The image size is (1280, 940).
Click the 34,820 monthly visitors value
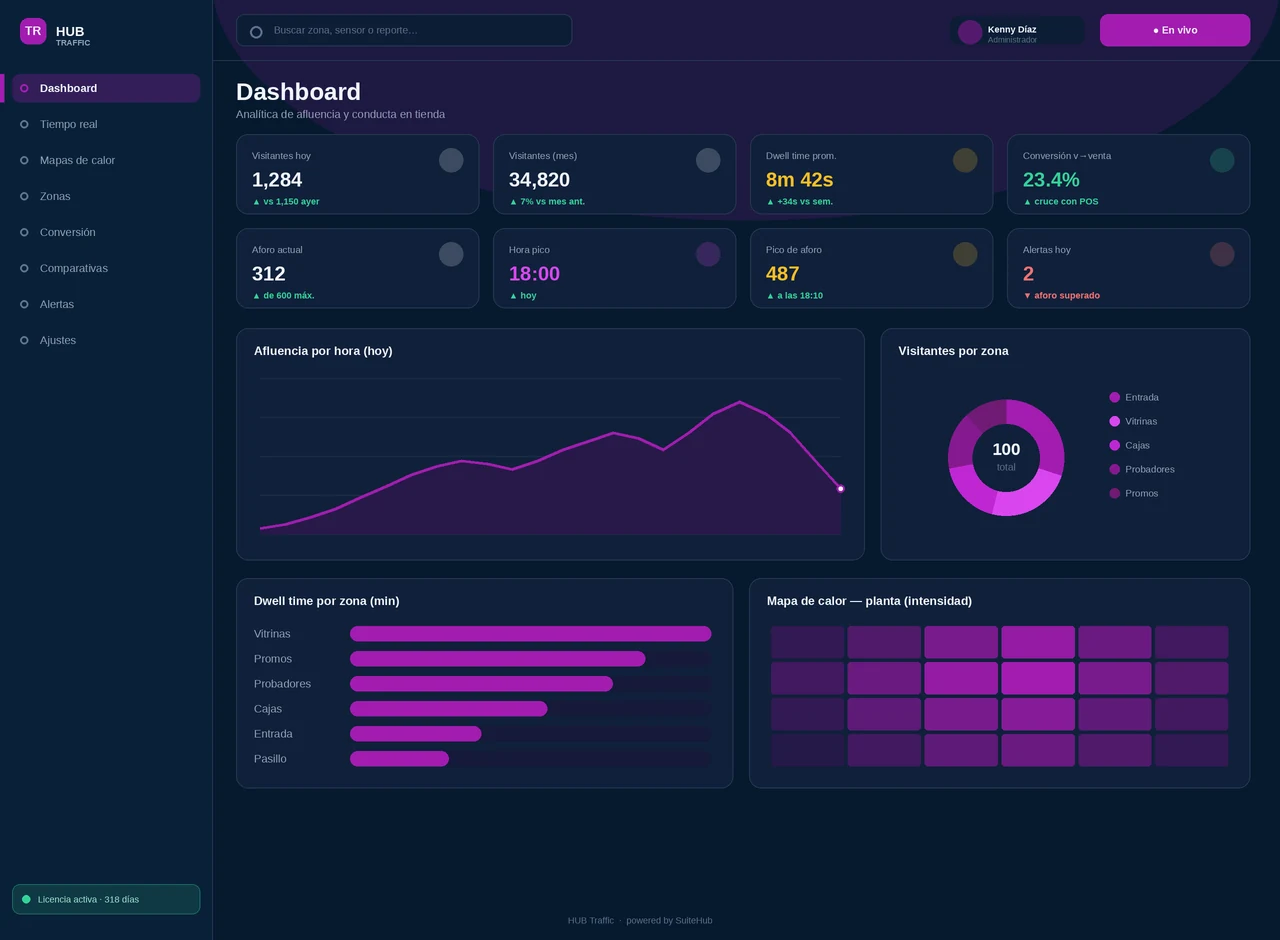[539, 180]
